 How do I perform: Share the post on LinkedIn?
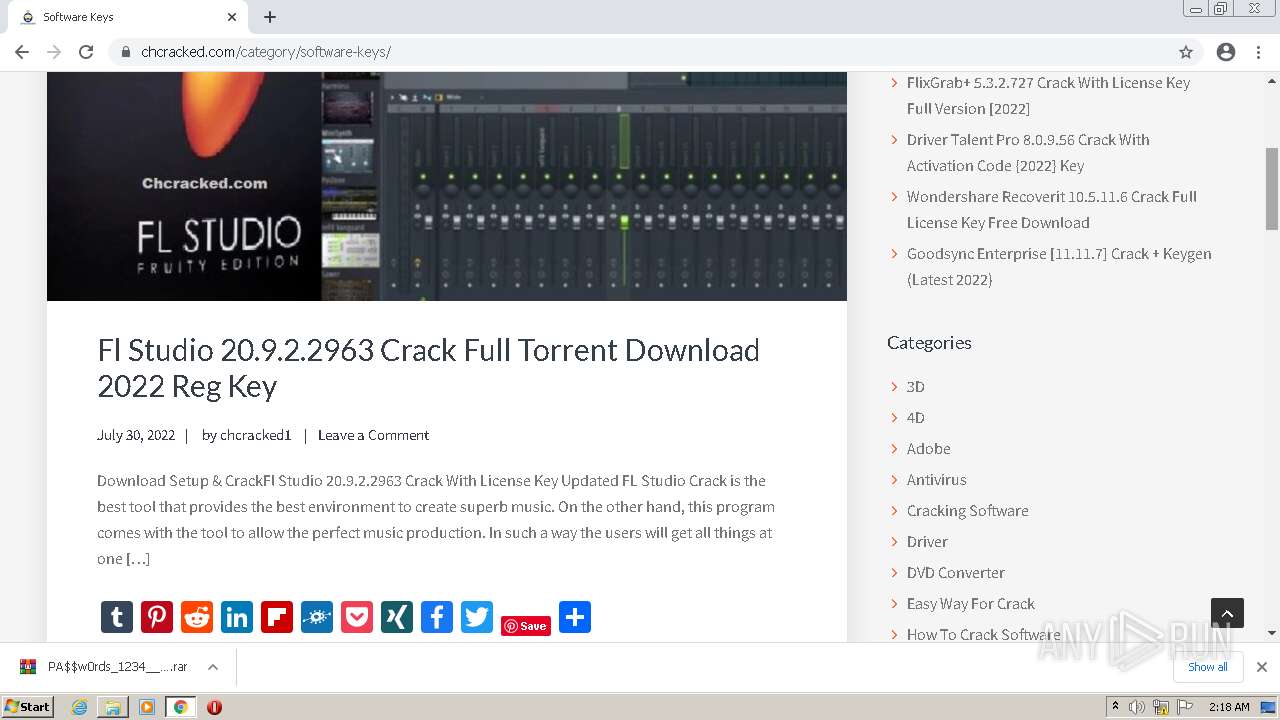237,617
